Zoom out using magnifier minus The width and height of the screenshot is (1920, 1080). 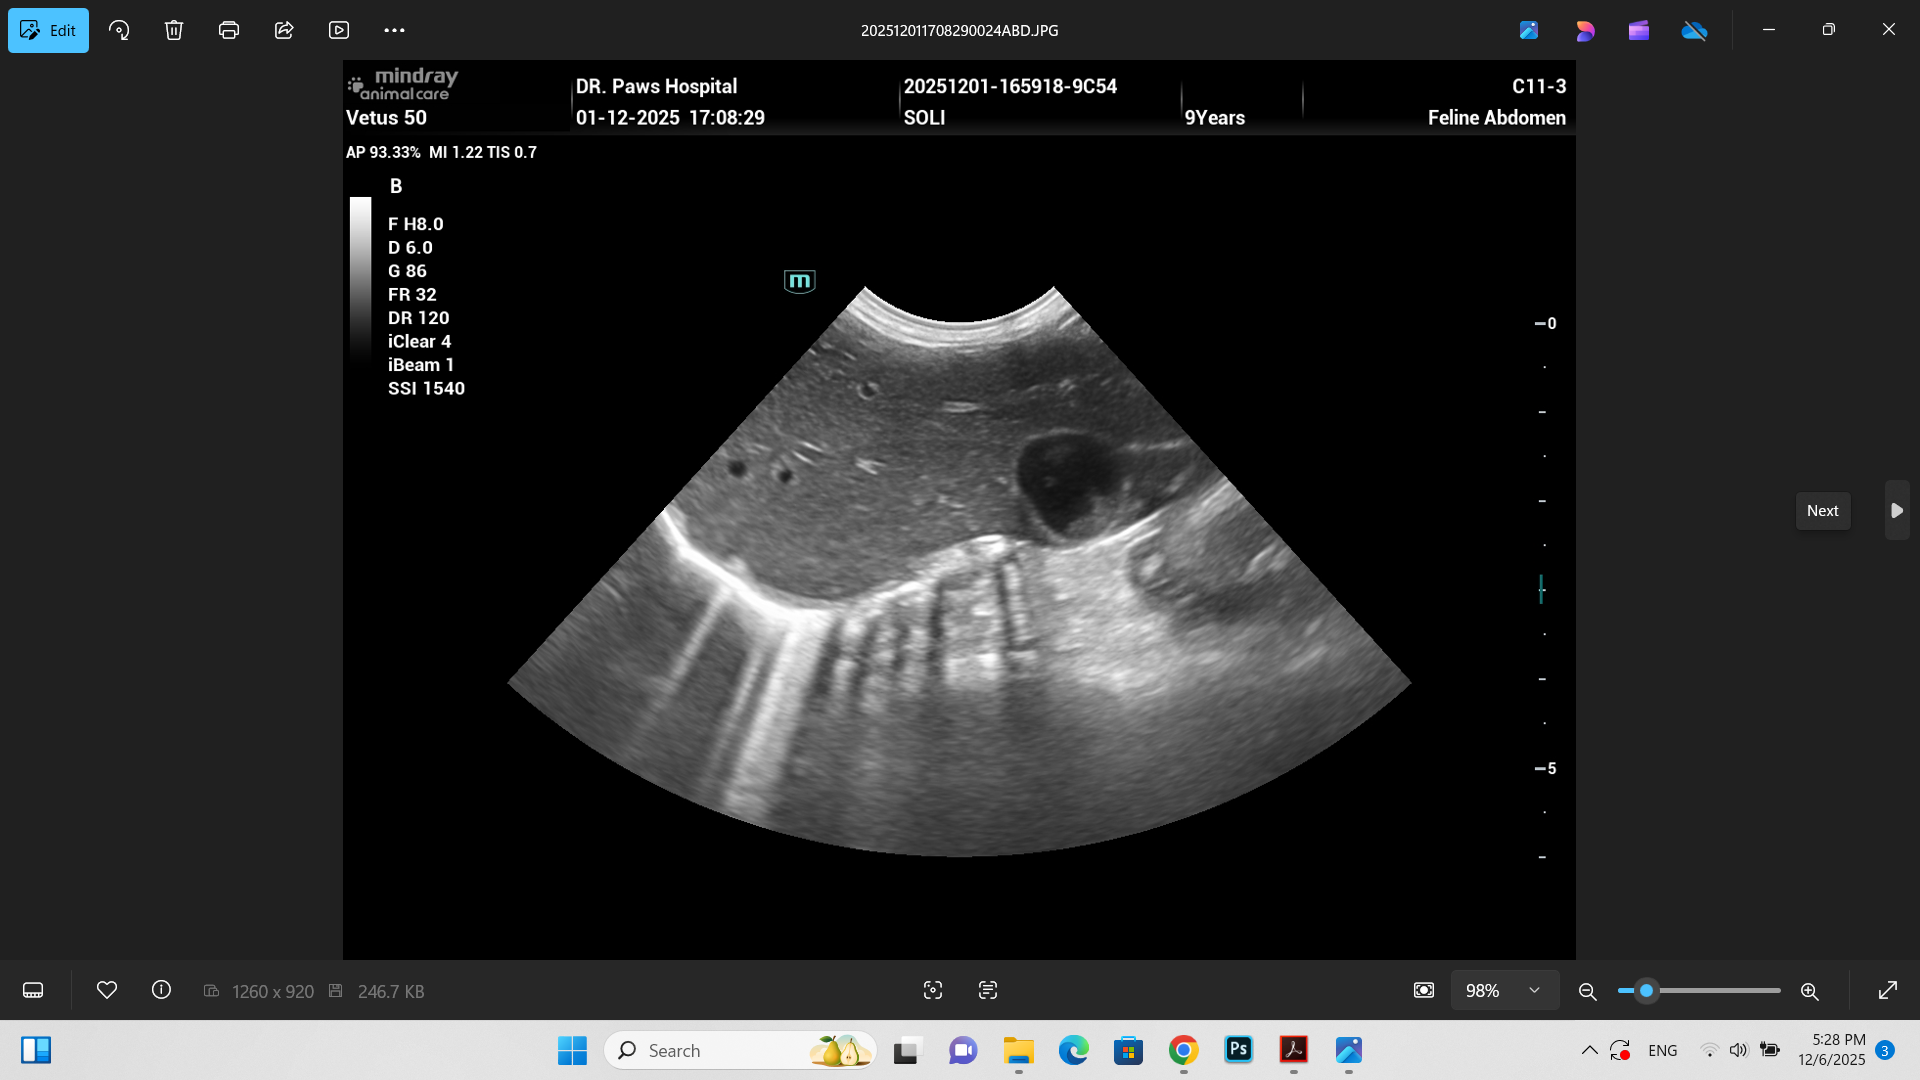(x=1587, y=991)
